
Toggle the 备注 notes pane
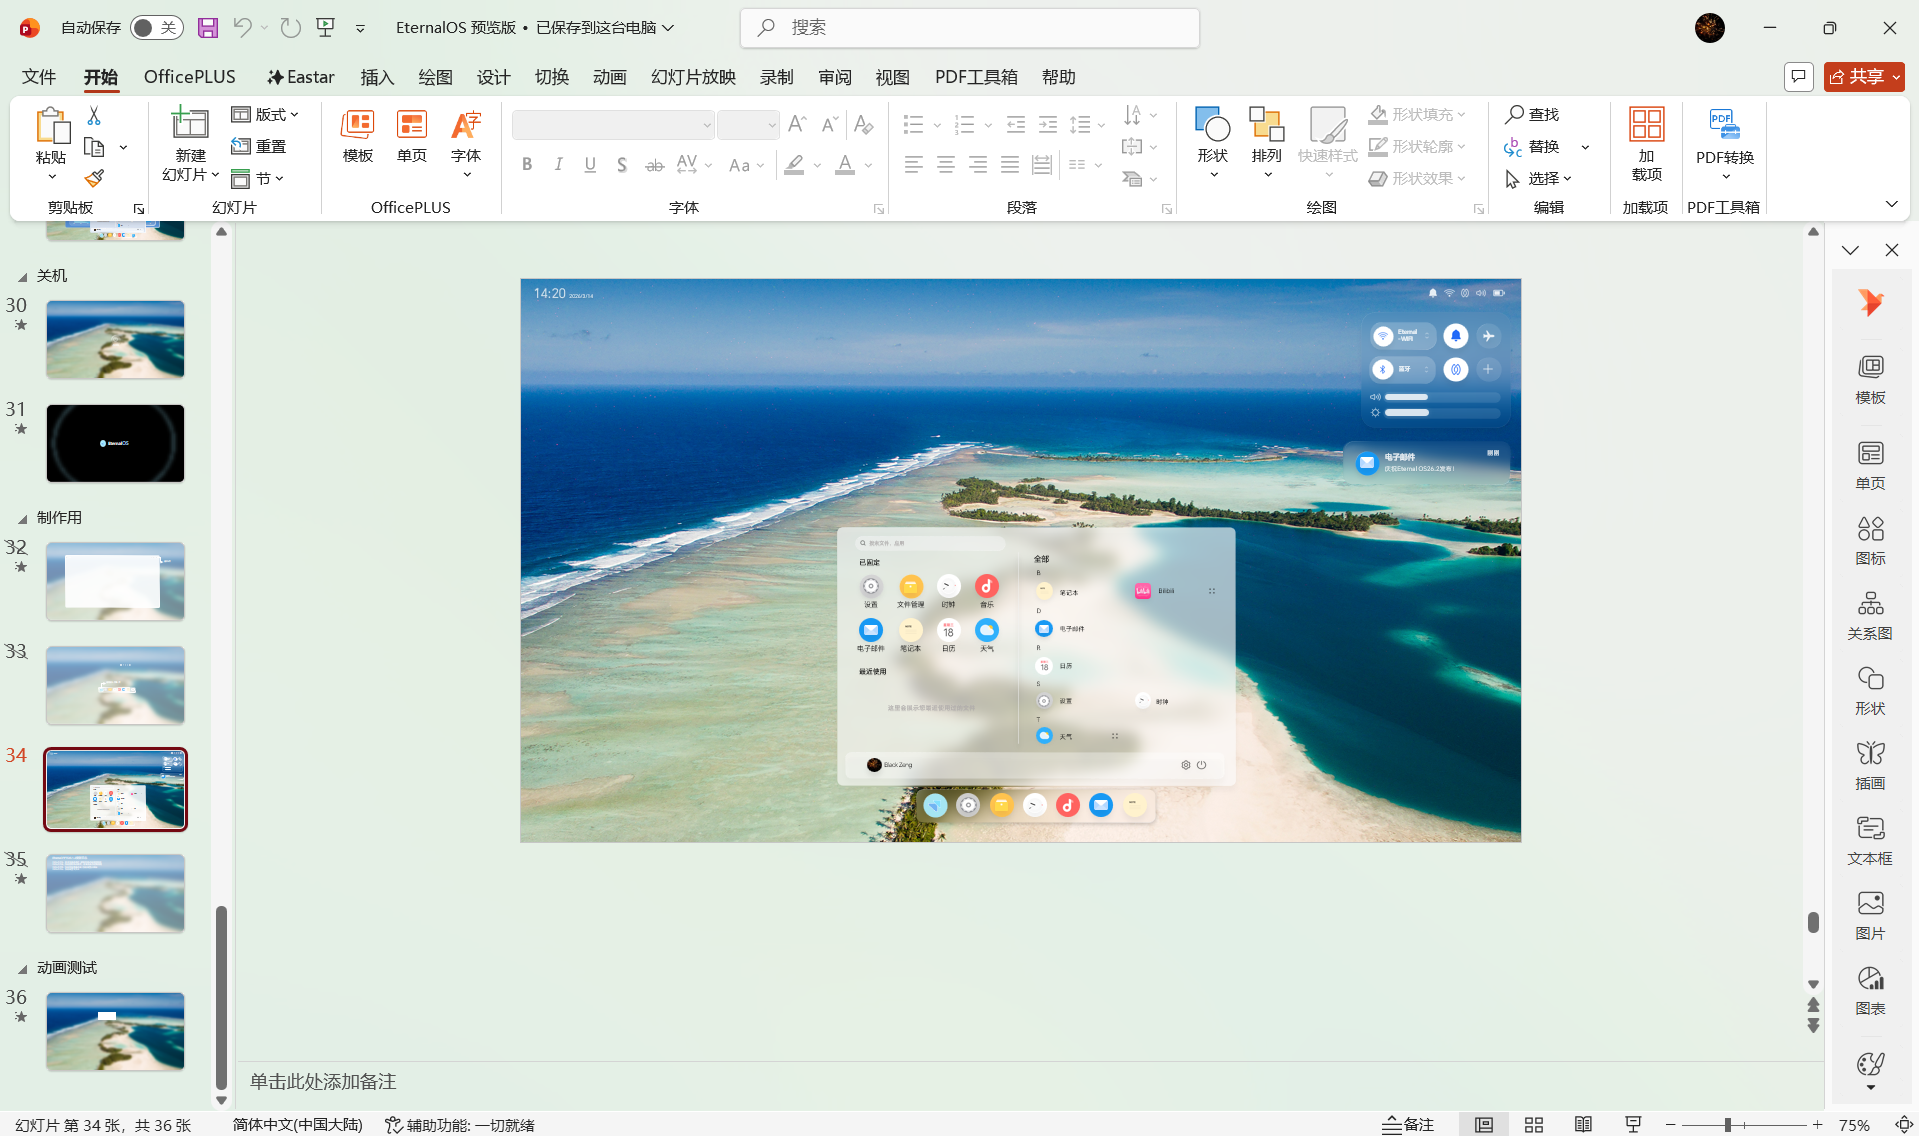(1408, 1125)
